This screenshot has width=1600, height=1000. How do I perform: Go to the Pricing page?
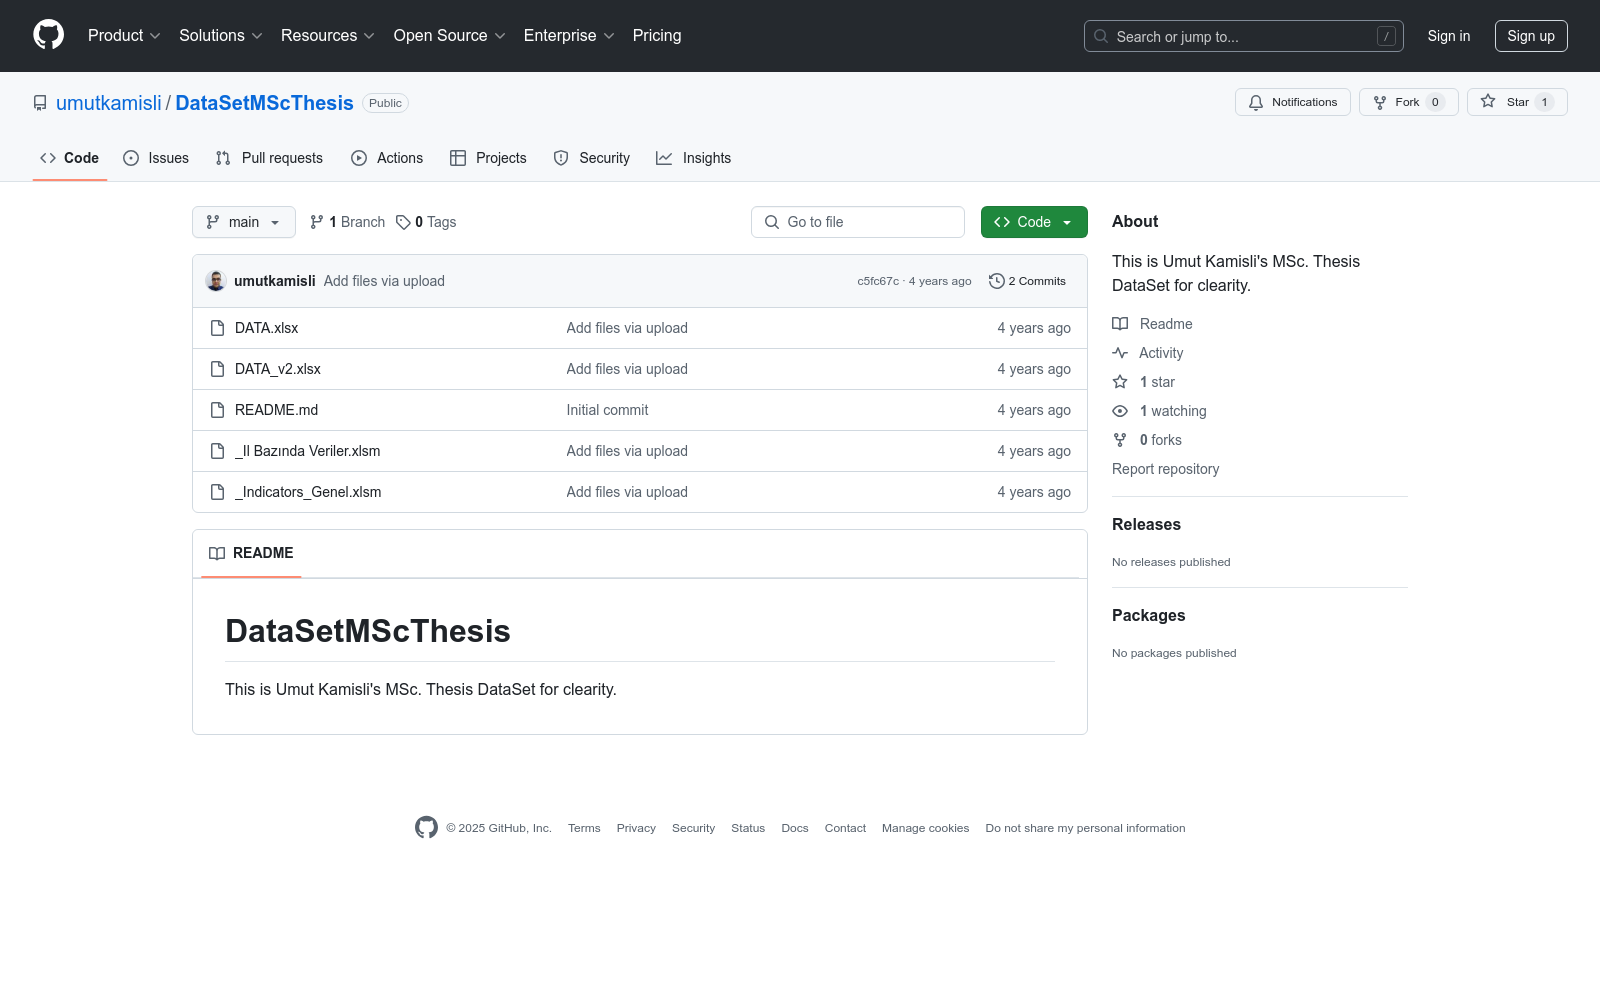(657, 36)
